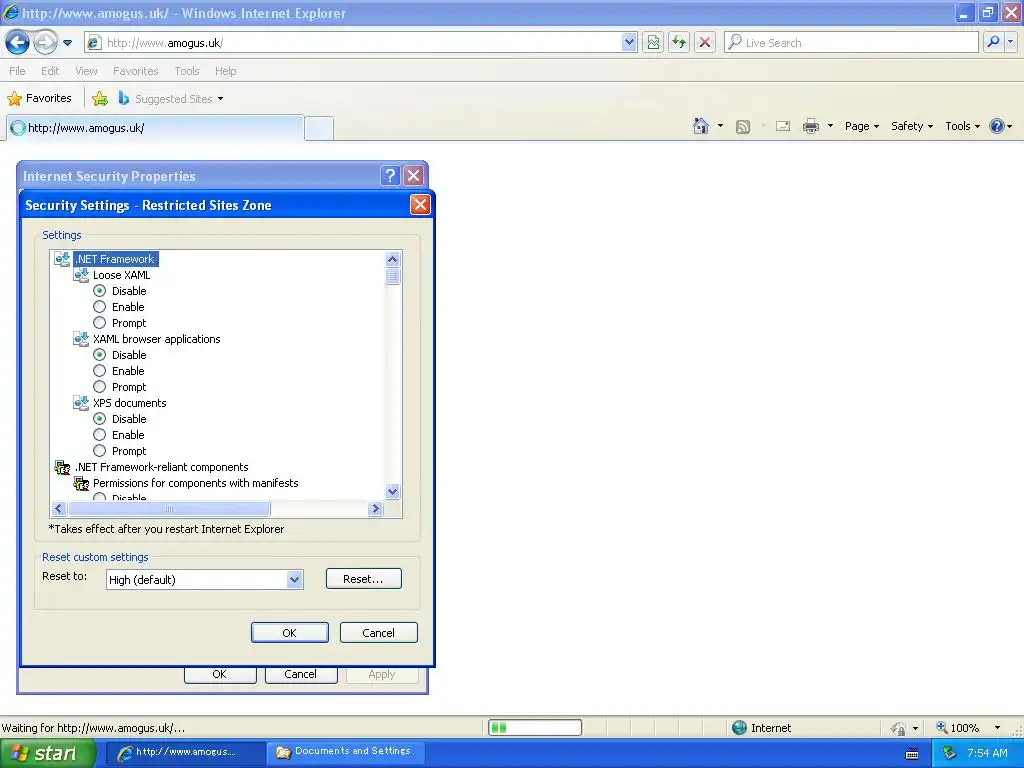Click the Favorites star button
Screen dimensions: 1024x768
click(39, 99)
